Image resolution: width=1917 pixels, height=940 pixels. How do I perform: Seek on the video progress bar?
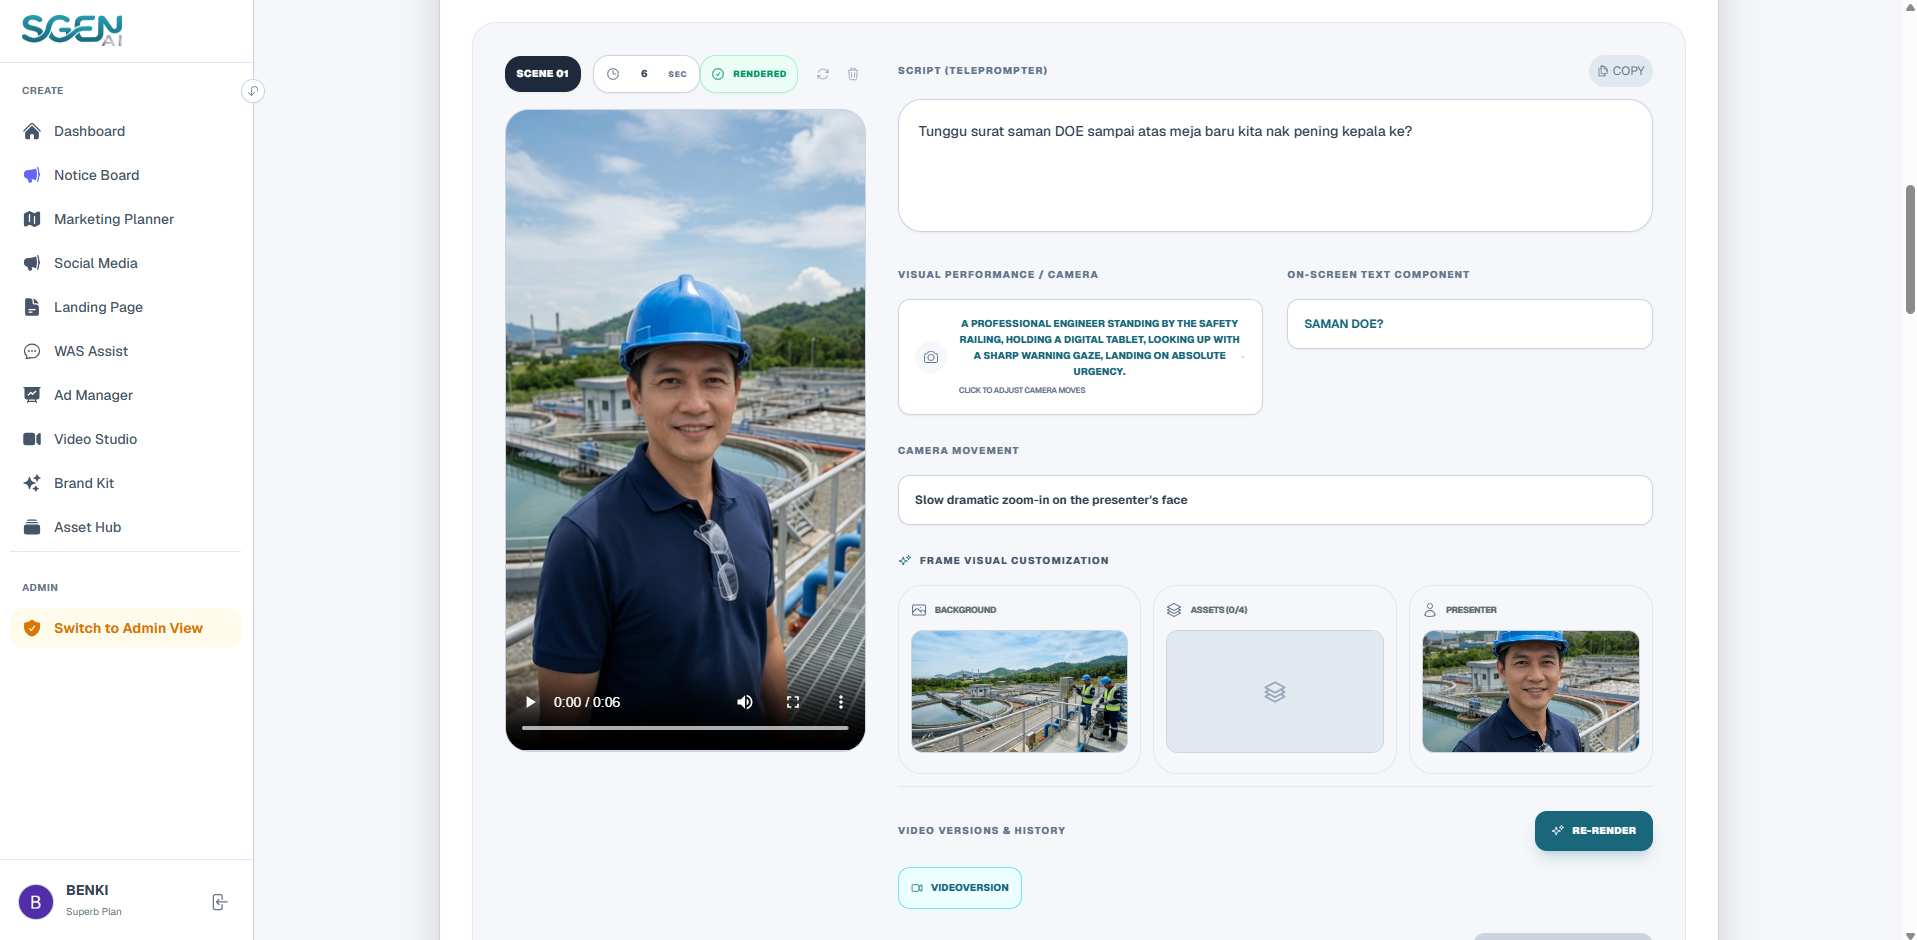(x=685, y=728)
